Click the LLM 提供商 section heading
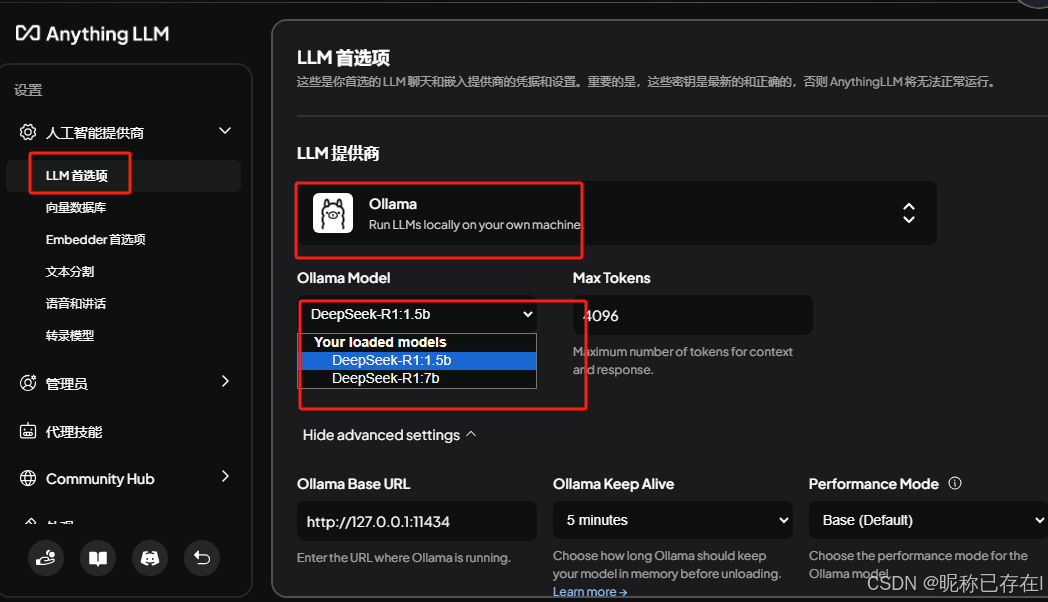The image size is (1048, 602). 338,154
